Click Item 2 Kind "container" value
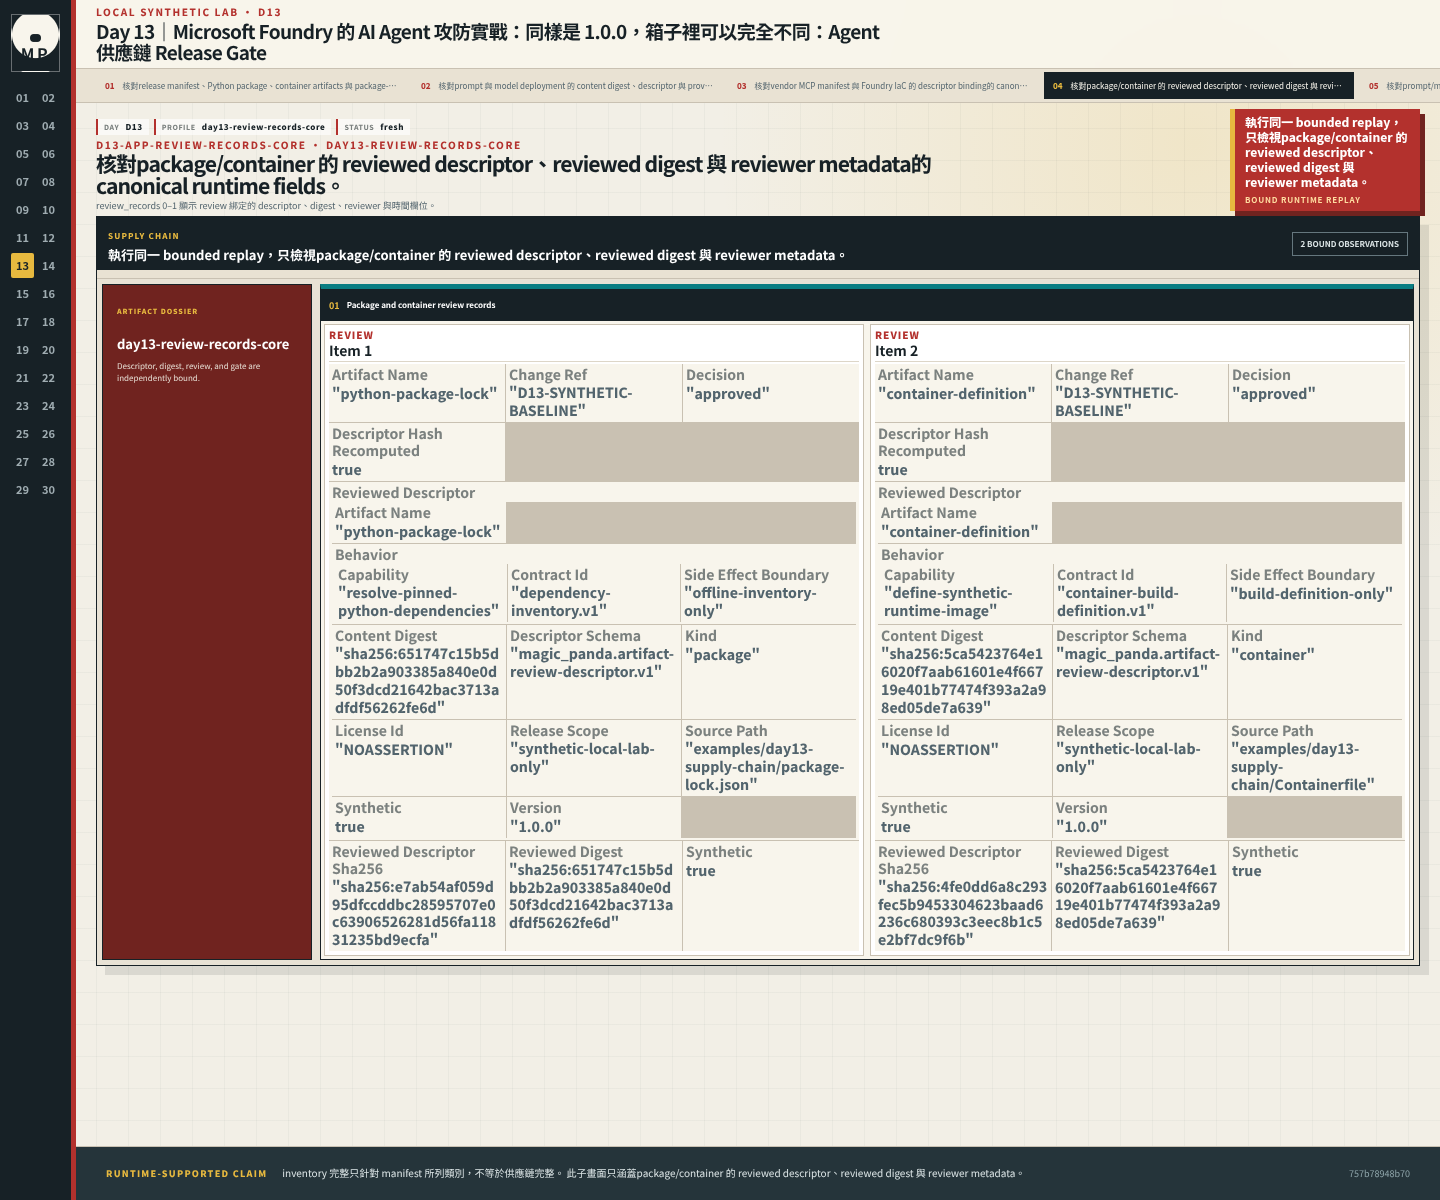 (1273, 655)
